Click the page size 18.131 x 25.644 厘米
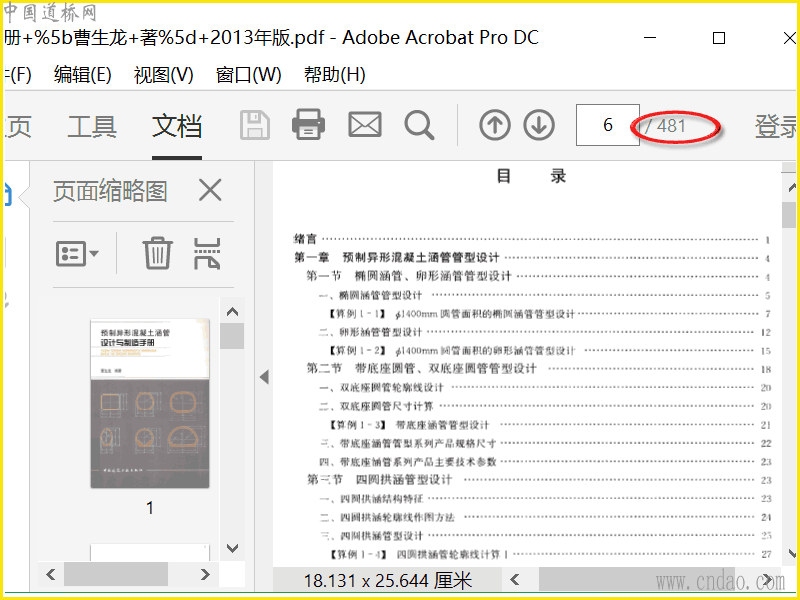Viewport: 800px width, 600px height. [388, 581]
